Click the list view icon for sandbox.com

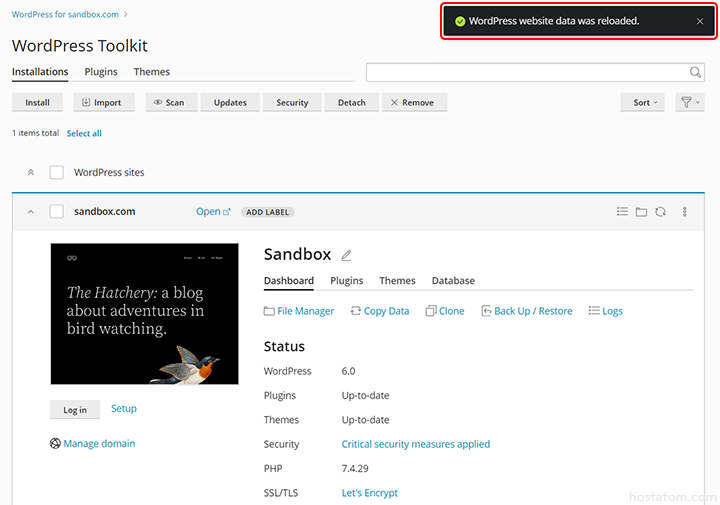(622, 212)
